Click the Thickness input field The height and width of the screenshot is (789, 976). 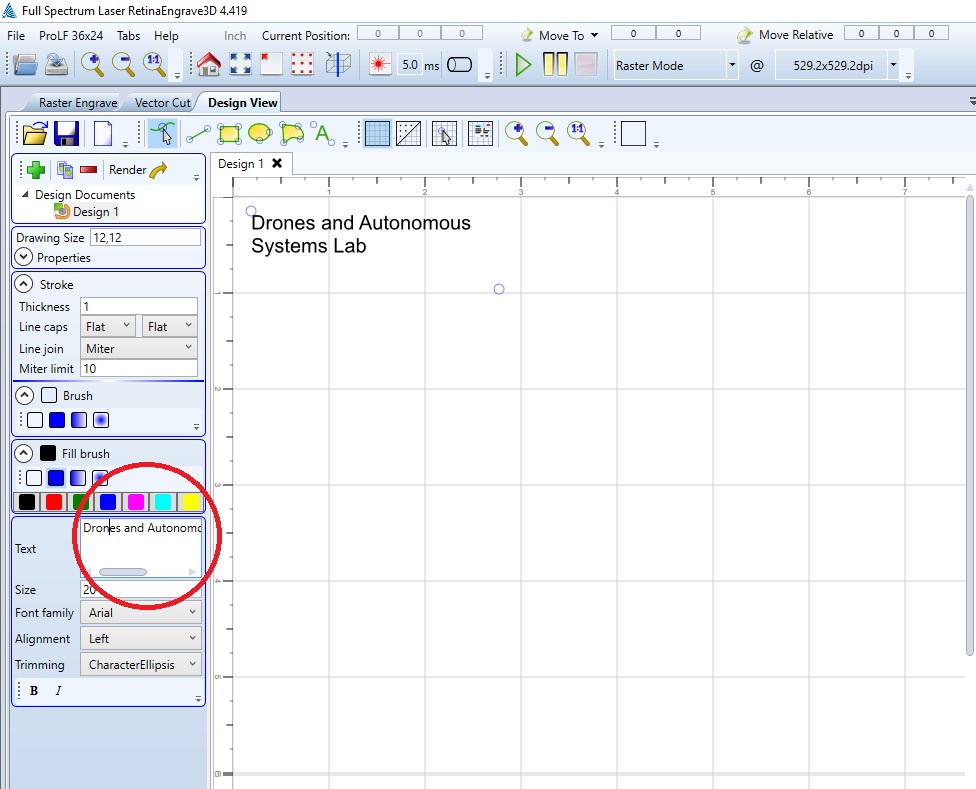click(x=139, y=306)
